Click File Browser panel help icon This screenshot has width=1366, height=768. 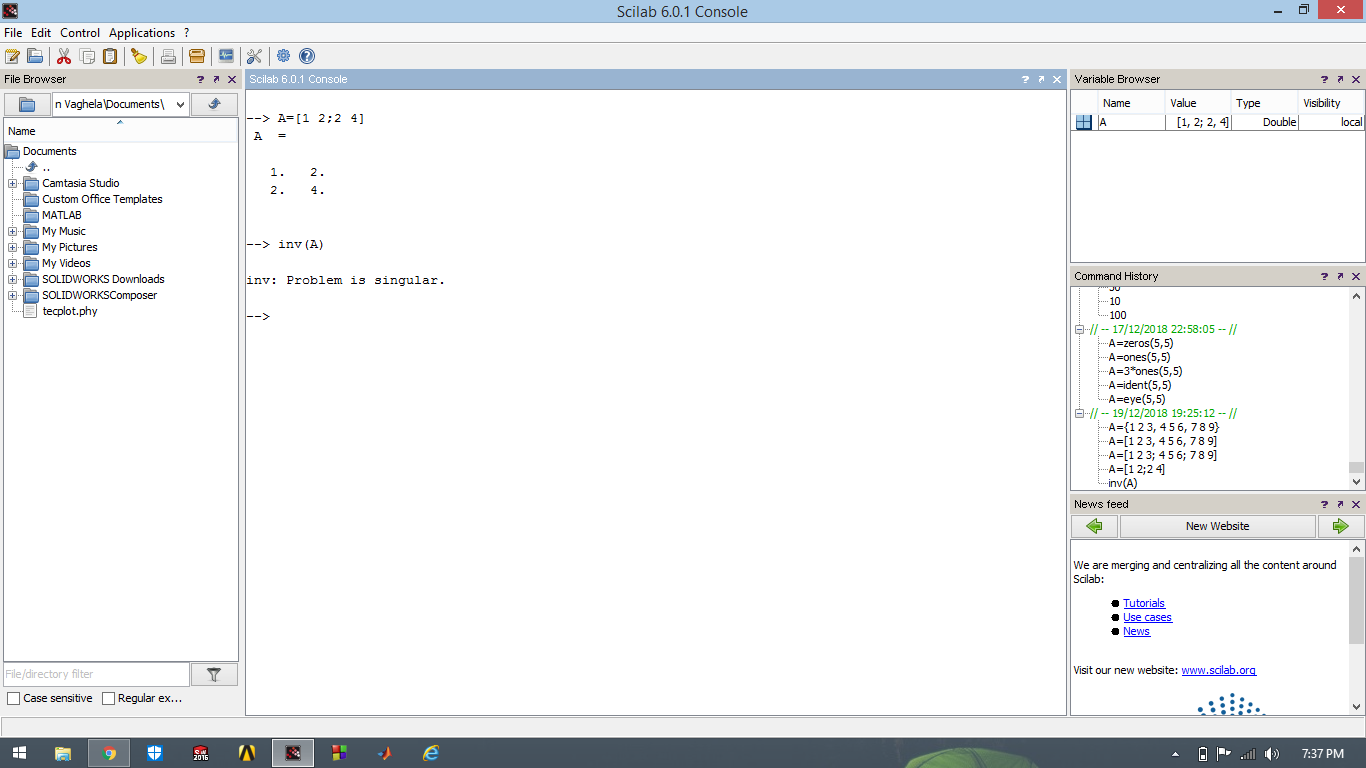tap(201, 79)
